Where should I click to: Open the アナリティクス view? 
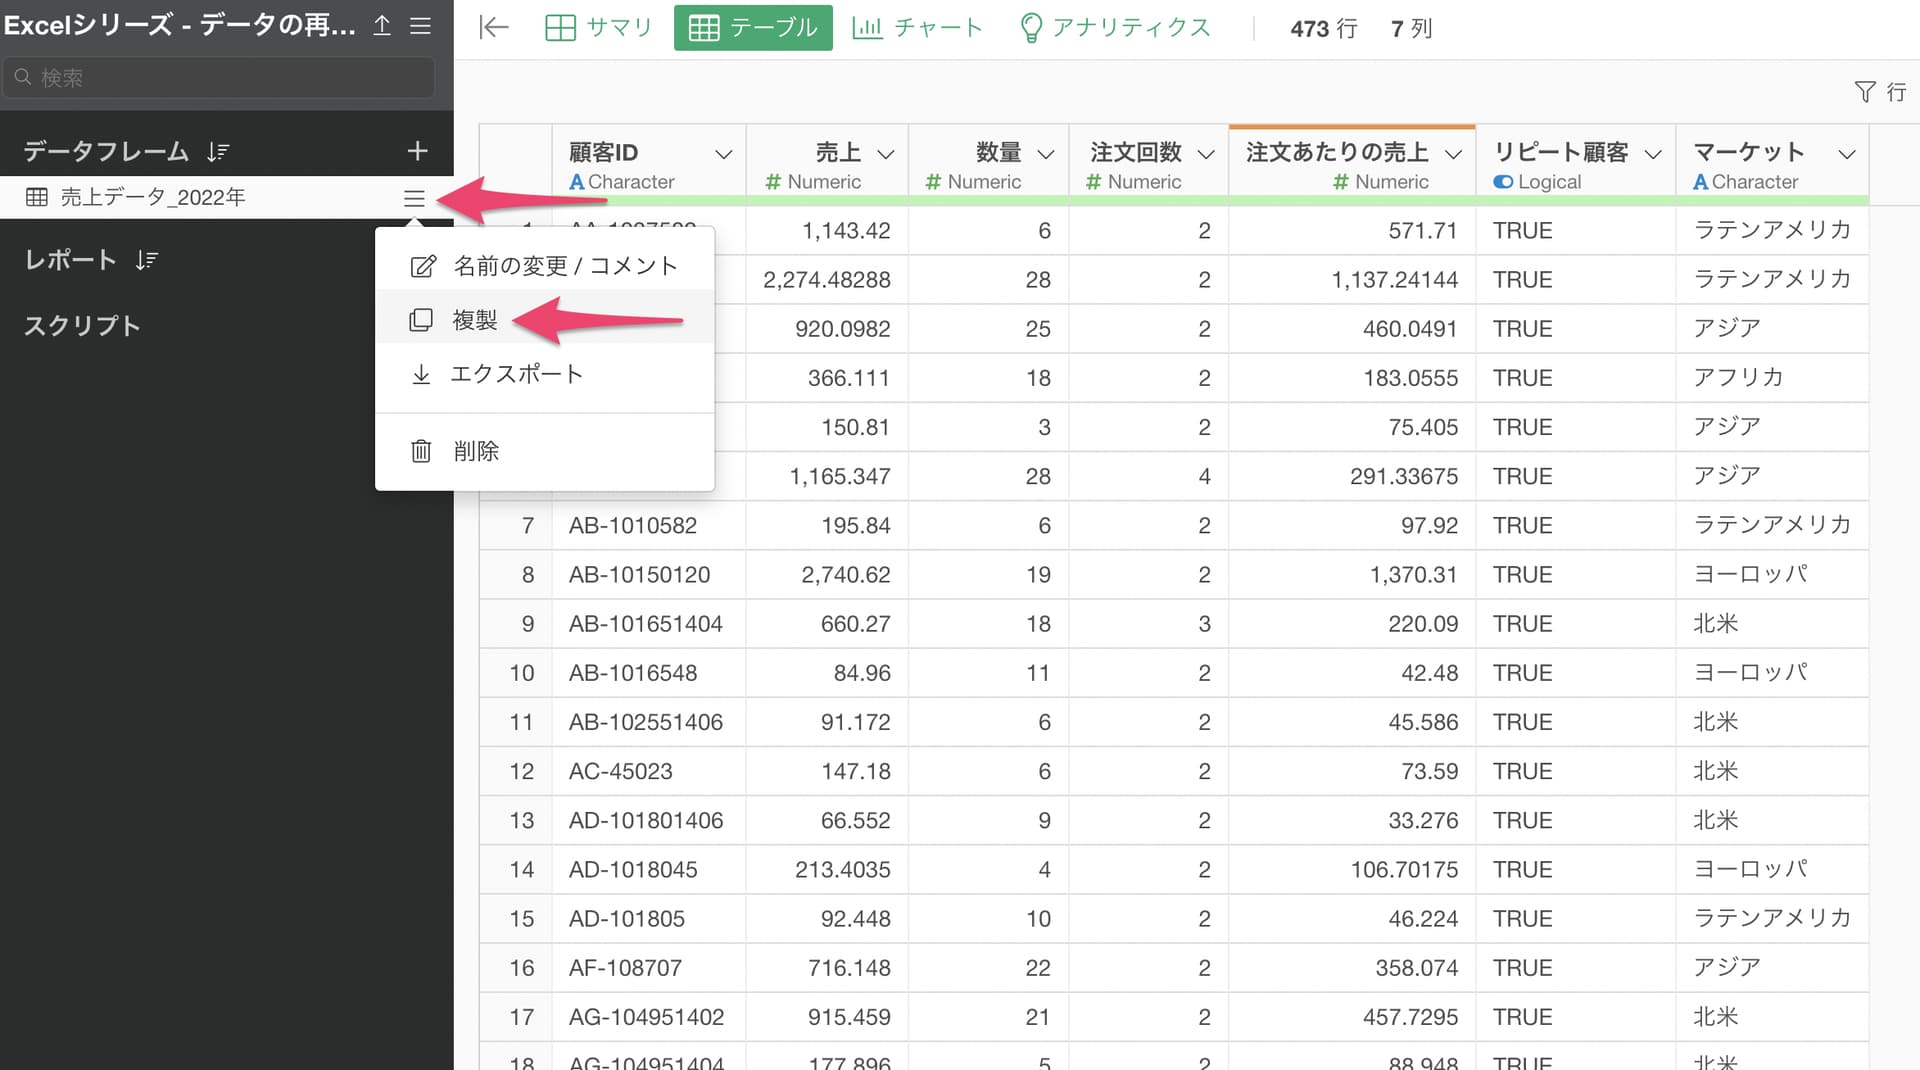[x=1114, y=28]
